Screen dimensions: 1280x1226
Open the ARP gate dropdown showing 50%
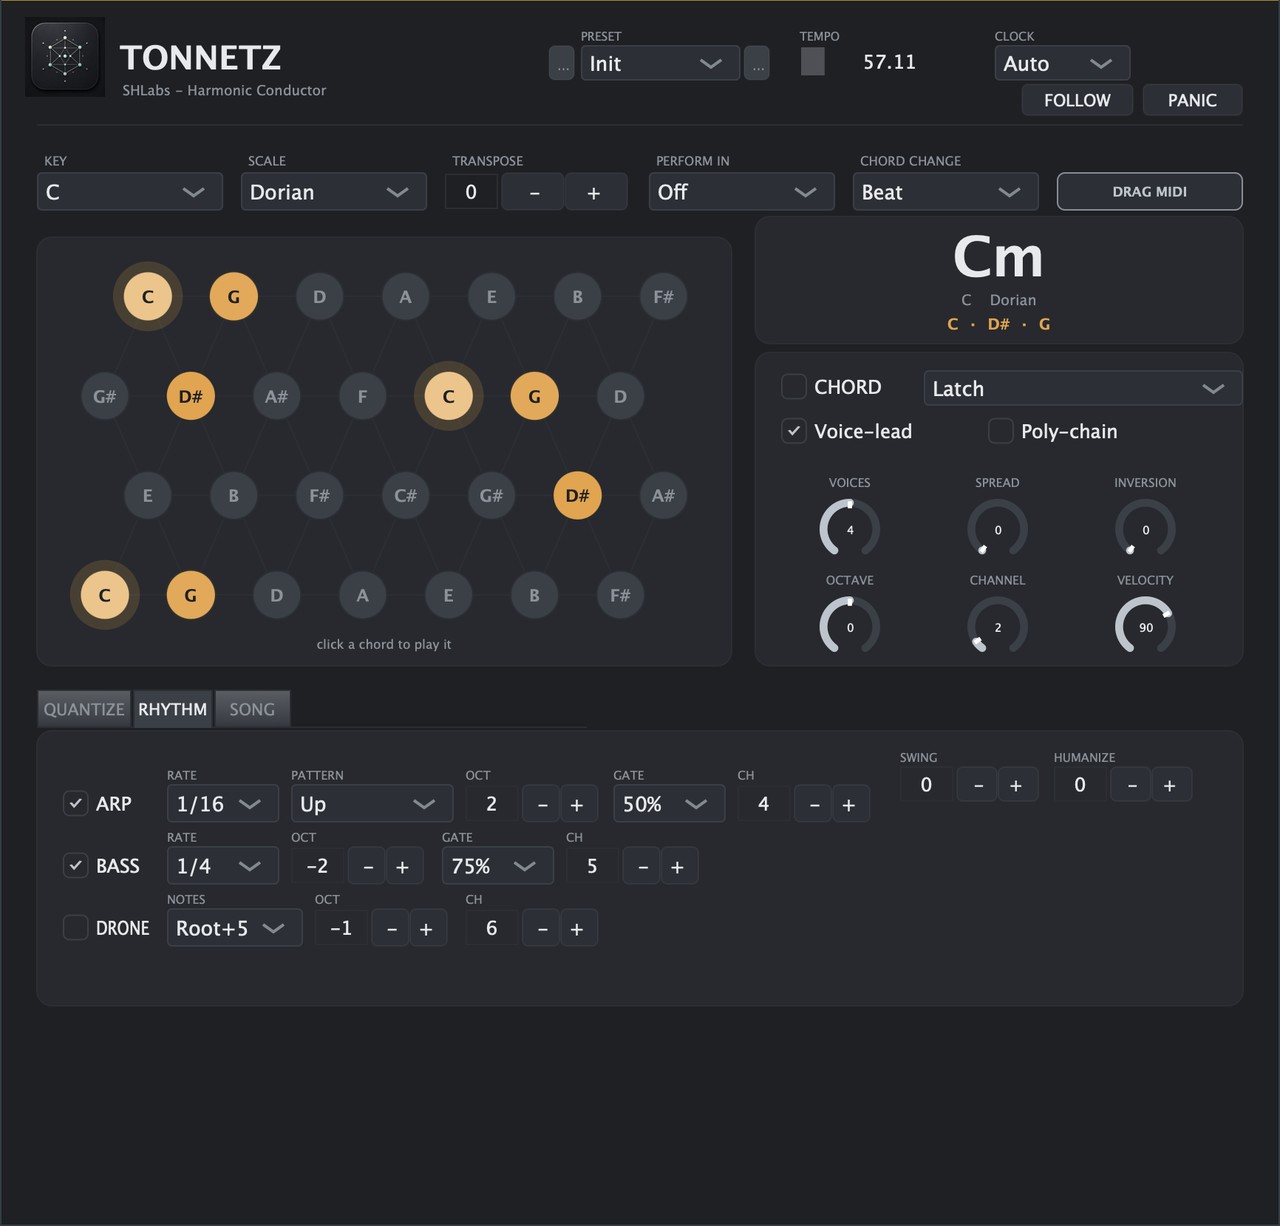point(669,804)
